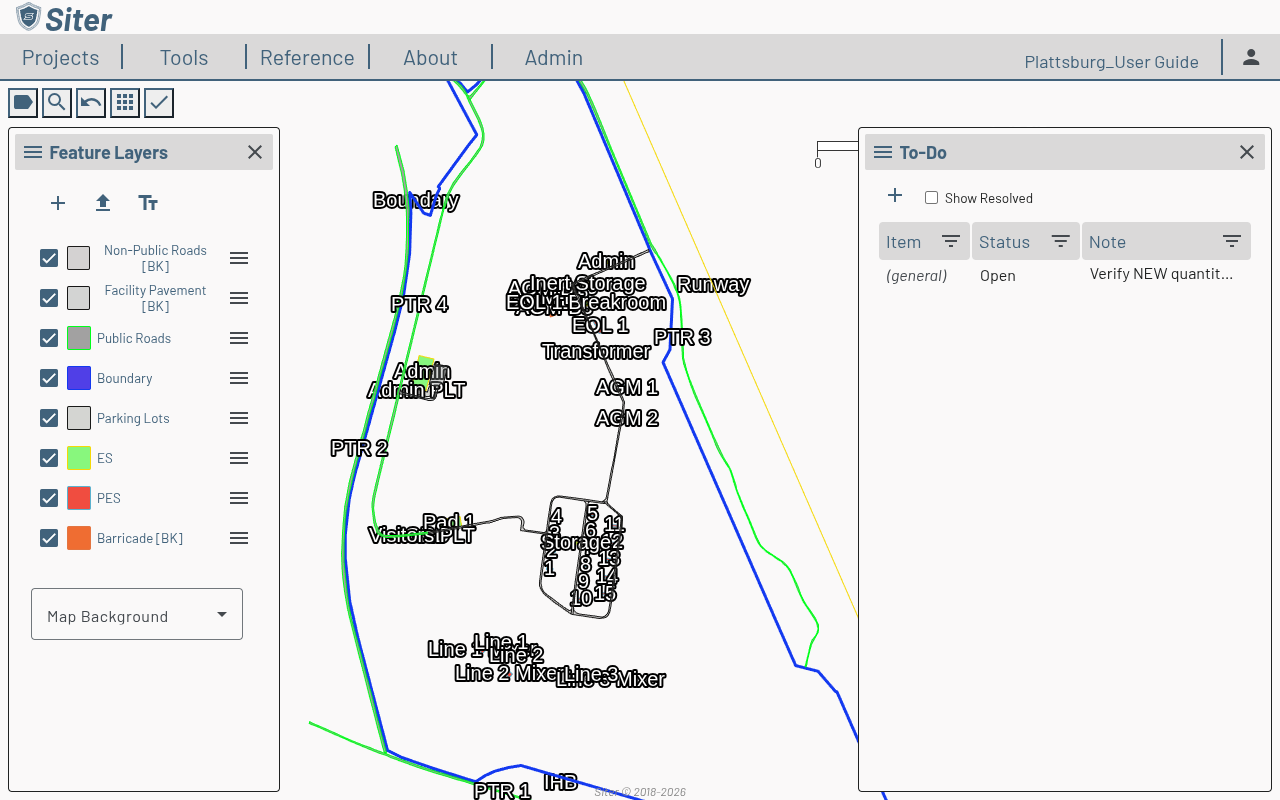Image resolution: width=1280 pixels, height=800 pixels.
Task: Click the green ES layer color swatch
Action: pyautogui.click(x=79, y=458)
